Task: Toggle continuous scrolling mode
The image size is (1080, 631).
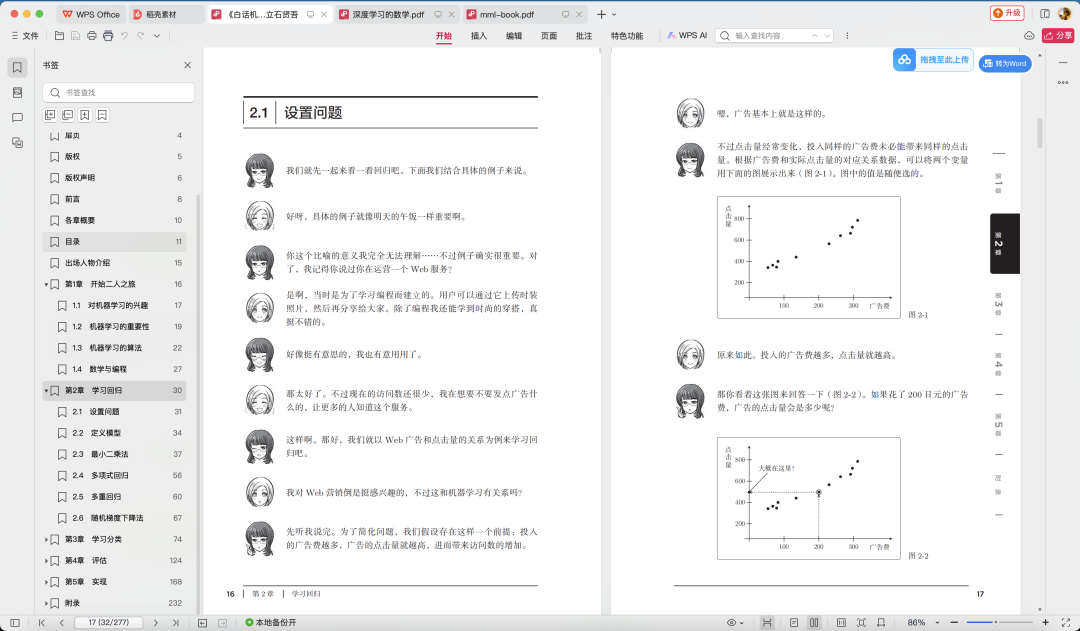Action: (x=767, y=622)
